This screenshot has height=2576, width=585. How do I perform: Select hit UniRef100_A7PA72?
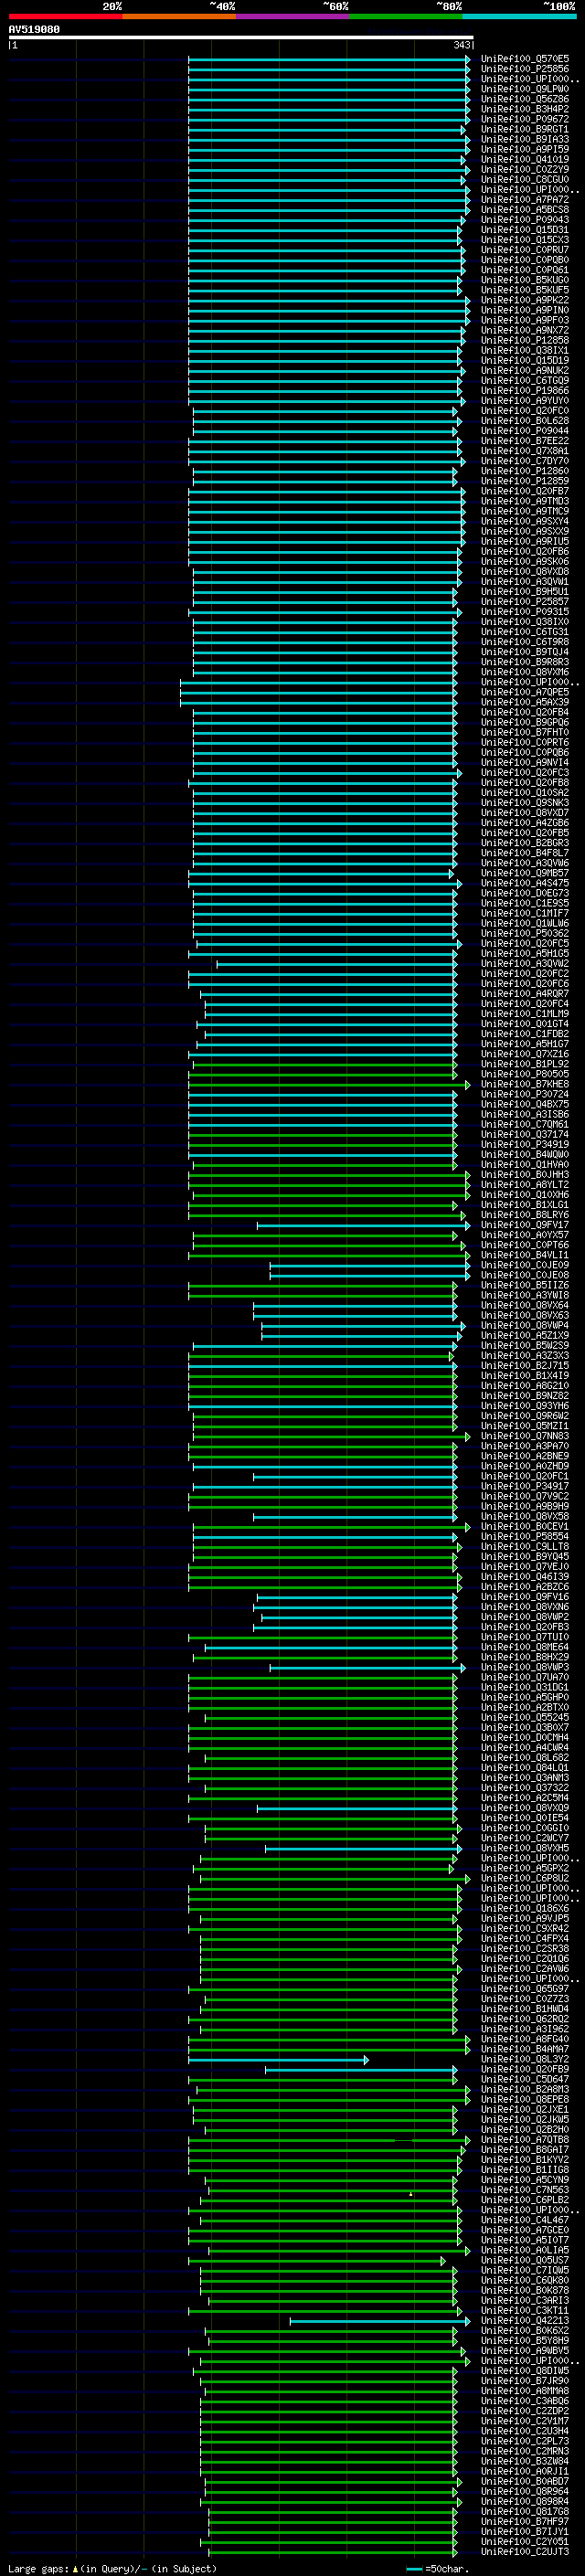pos(525,199)
